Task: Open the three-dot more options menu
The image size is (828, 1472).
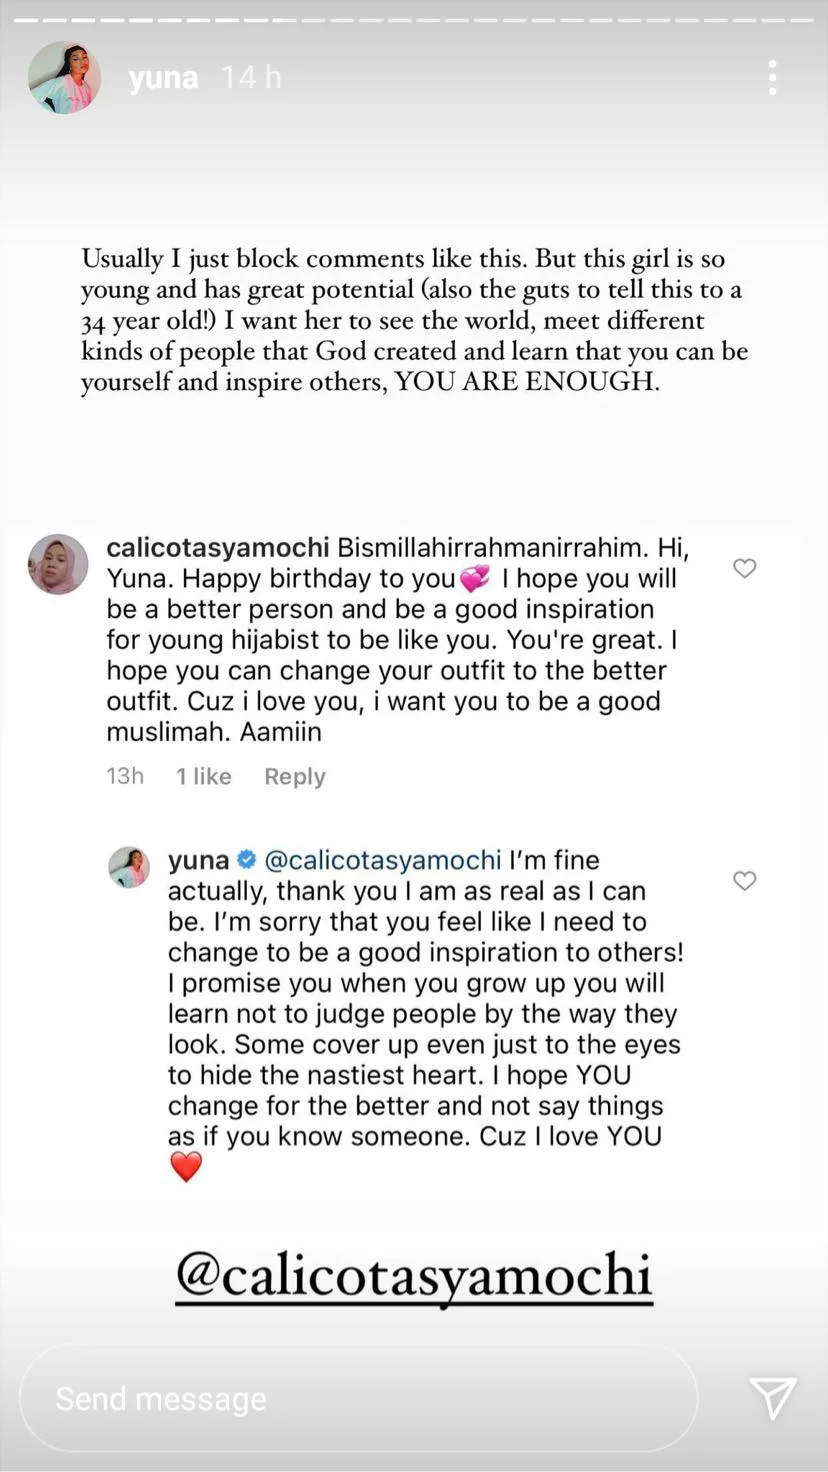Action: pos(772,78)
